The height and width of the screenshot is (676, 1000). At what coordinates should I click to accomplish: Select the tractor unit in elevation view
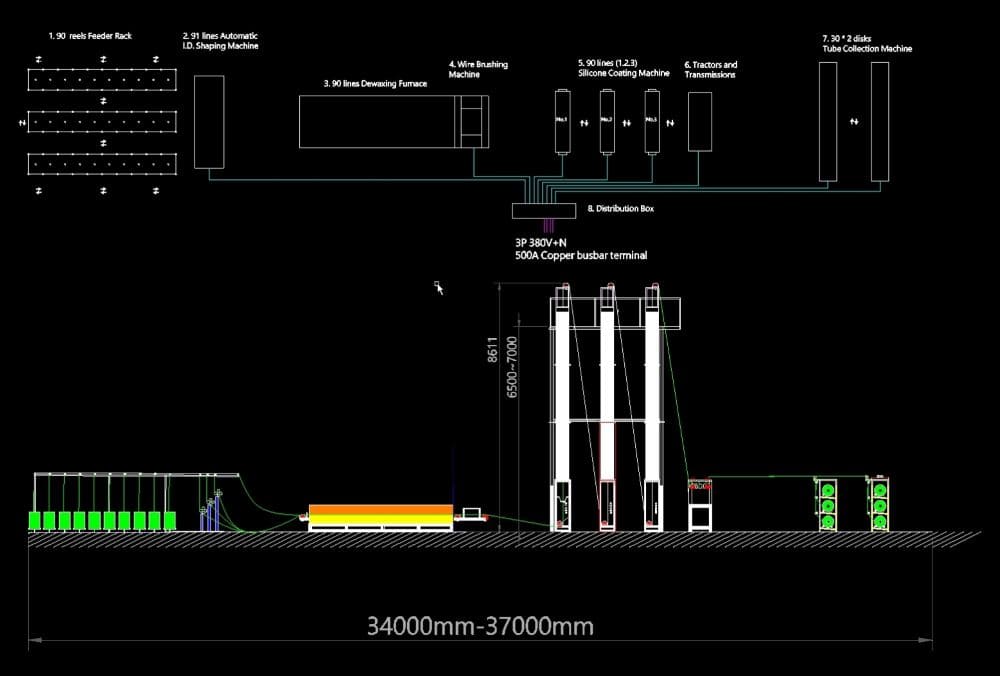tap(699, 504)
